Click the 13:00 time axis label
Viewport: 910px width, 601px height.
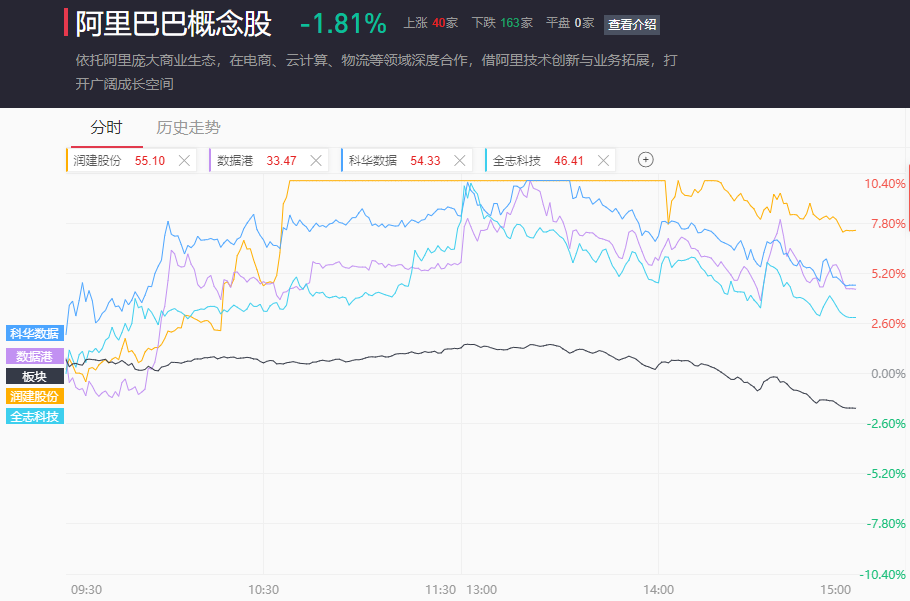click(x=482, y=590)
